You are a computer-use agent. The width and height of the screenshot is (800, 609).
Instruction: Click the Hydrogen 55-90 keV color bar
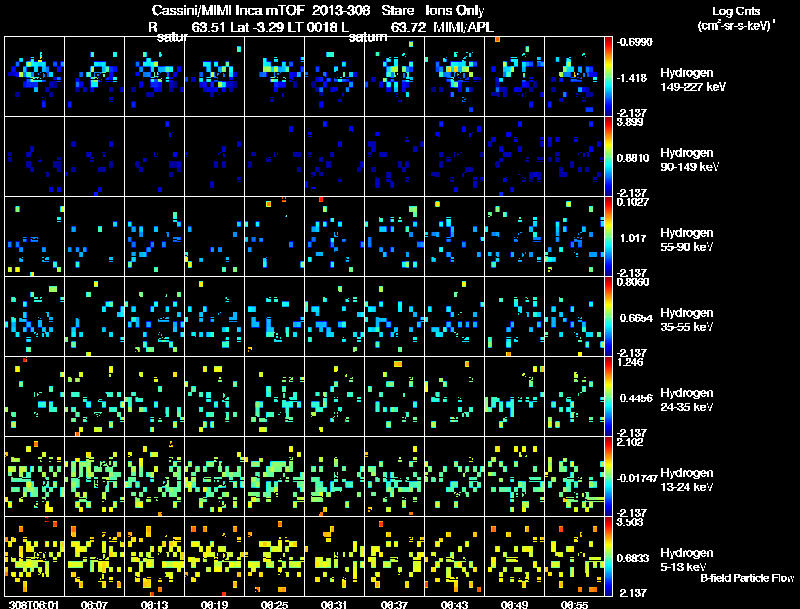(608, 236)
